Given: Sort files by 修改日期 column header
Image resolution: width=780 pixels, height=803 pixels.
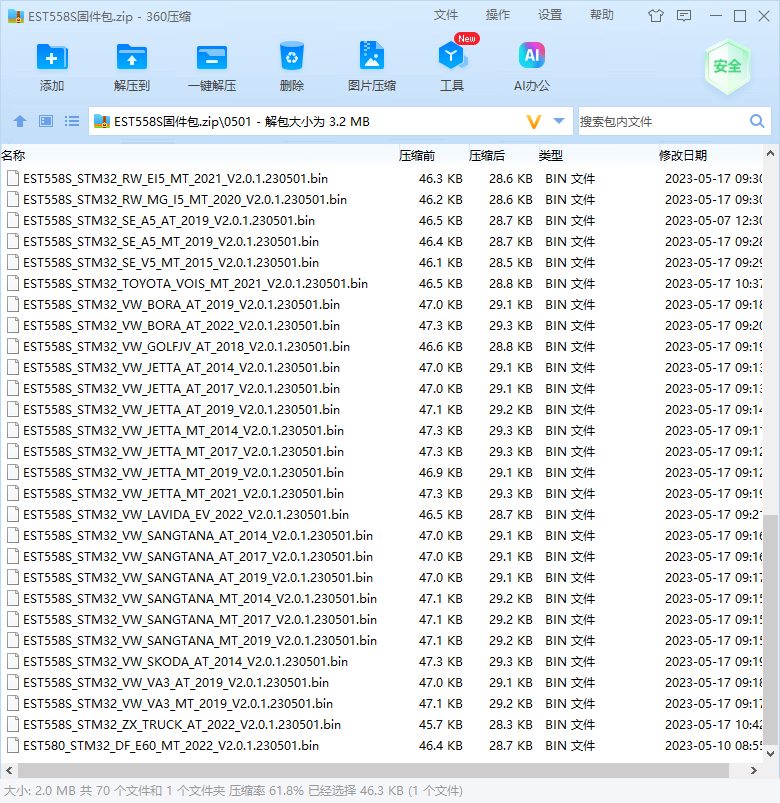Looking at the screenshot, I should coord(682,155).
